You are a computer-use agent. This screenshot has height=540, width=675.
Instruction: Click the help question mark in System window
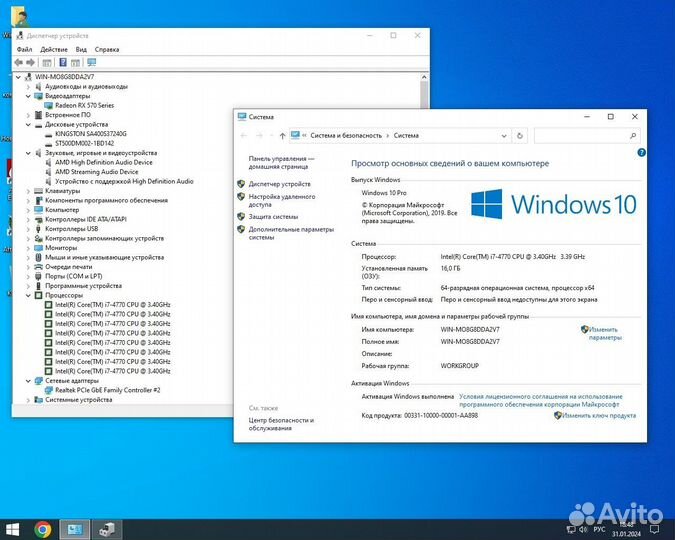click(x=641, y=152)
